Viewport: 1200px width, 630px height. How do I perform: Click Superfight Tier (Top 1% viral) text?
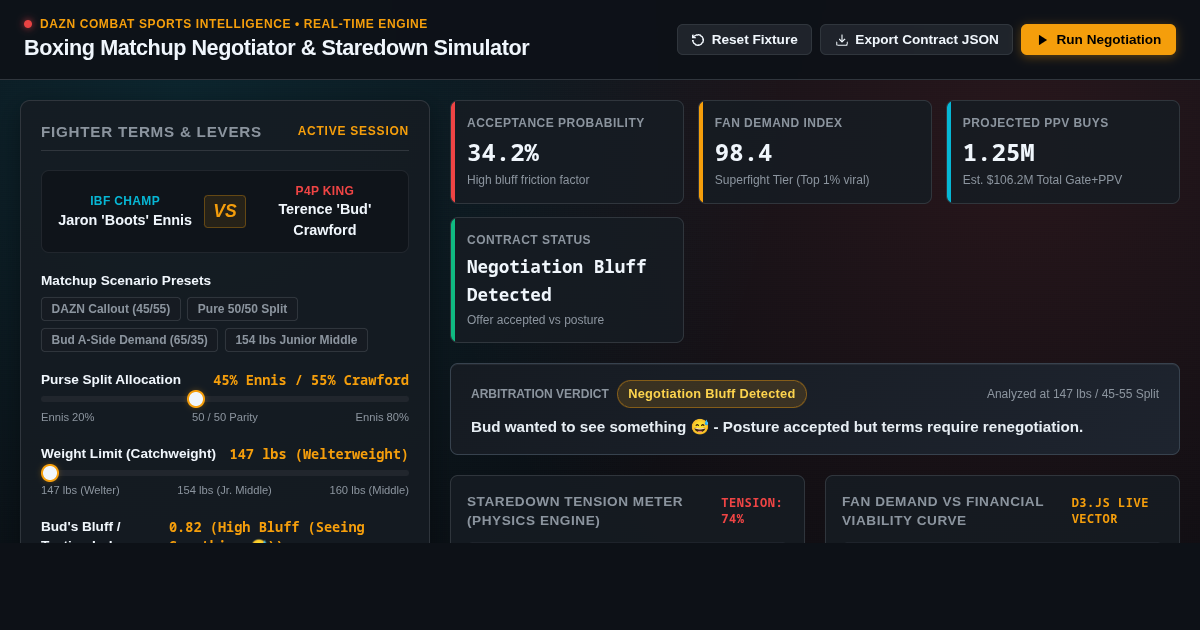click(x=792, y=180)
